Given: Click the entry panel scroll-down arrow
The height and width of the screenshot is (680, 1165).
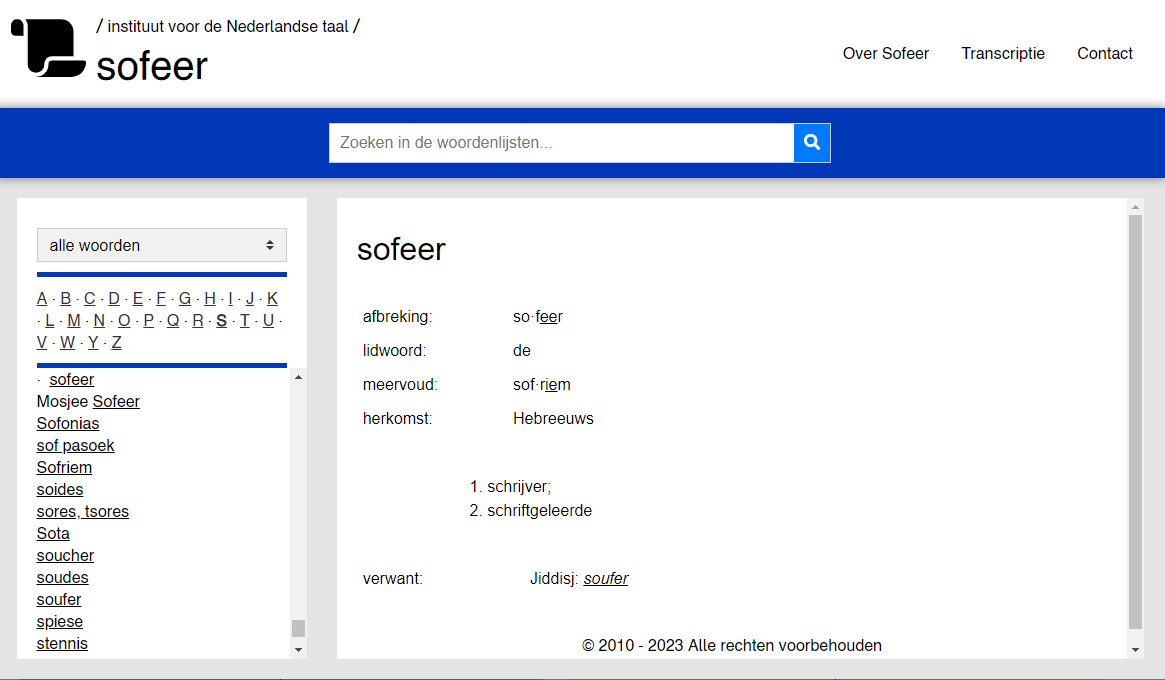Looking at the screenshot, I should pos(1135,650).
